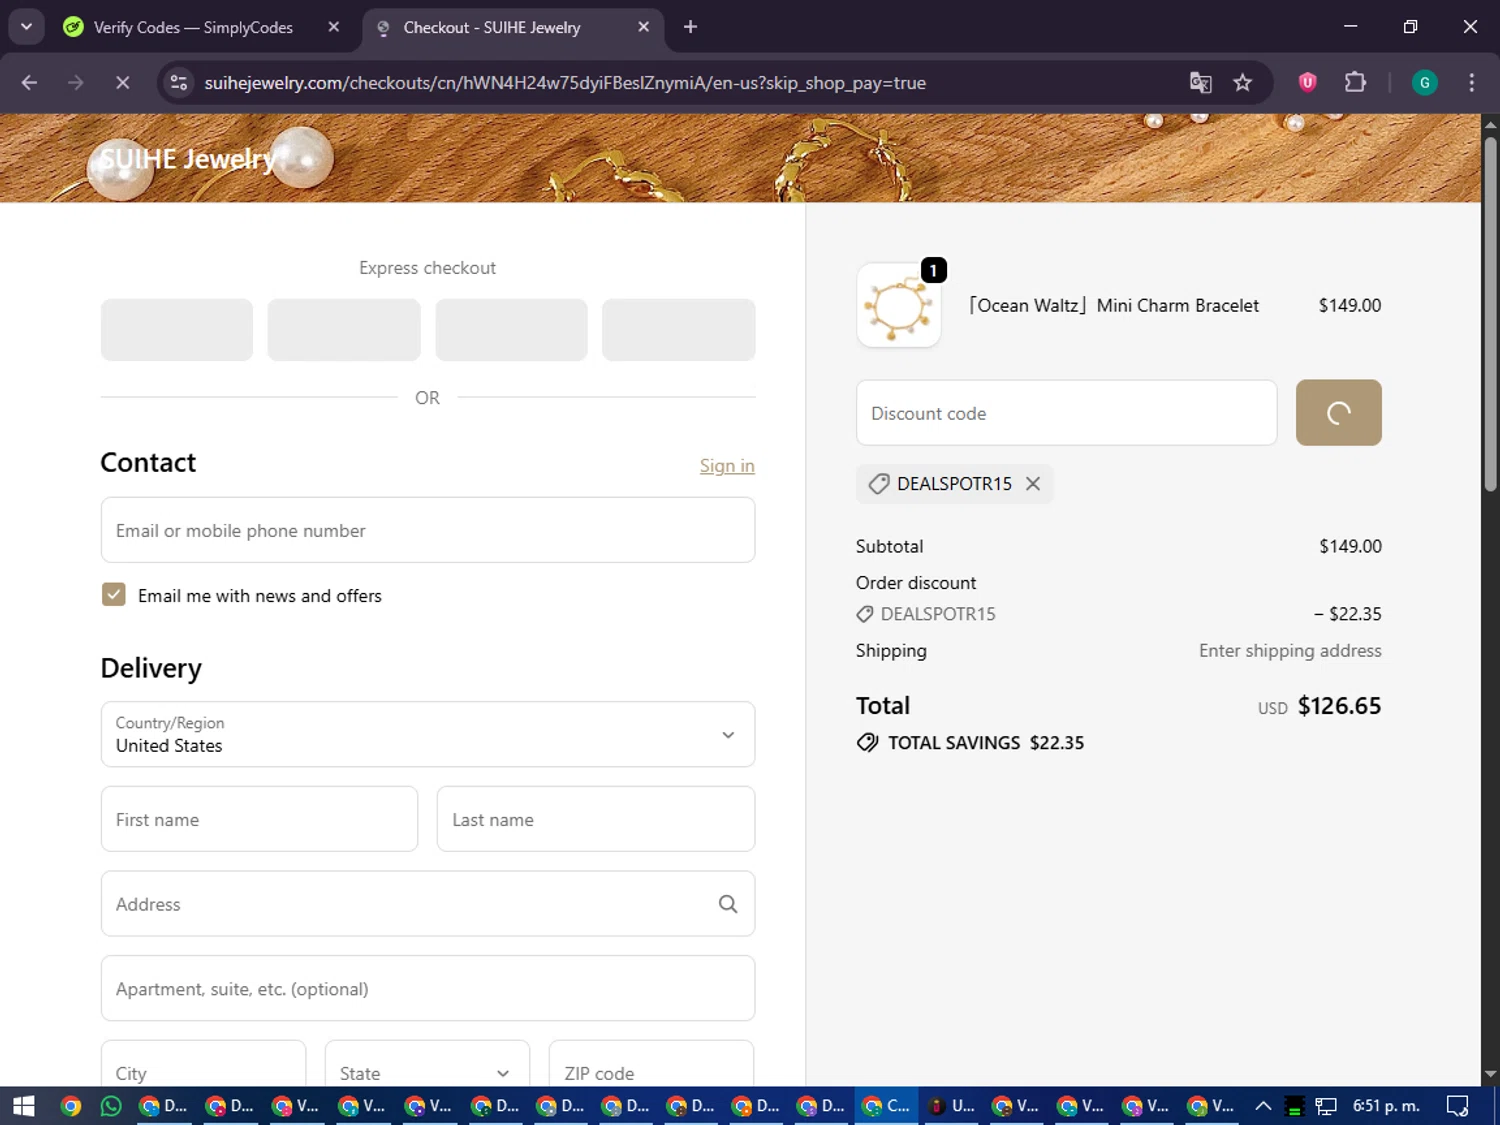
Task: Show hidden system tray icons
Action: (x=1263, y=1106)
